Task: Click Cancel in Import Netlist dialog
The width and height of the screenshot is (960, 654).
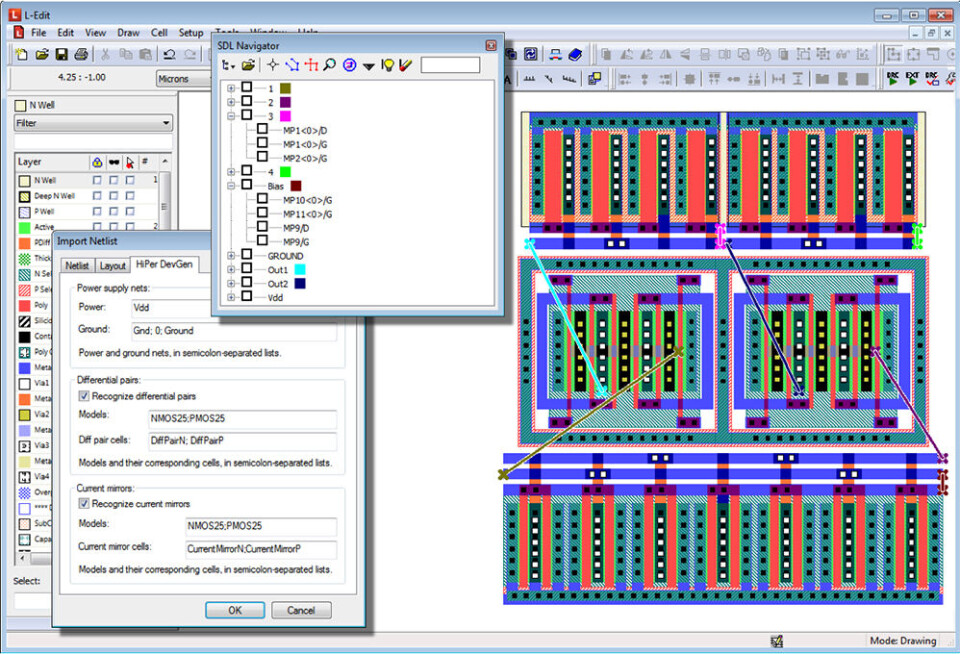Action: pyautogui.click(x=301, y=610)
